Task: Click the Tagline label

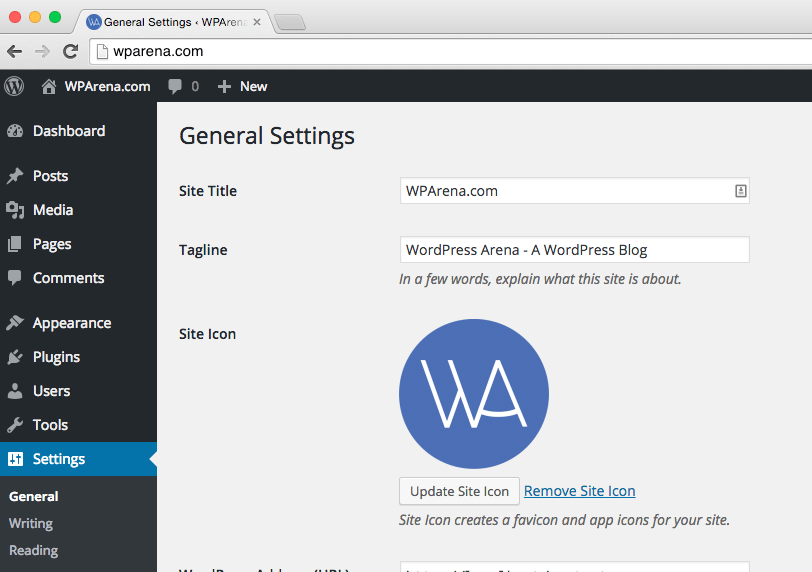Action: click(203, 250)
